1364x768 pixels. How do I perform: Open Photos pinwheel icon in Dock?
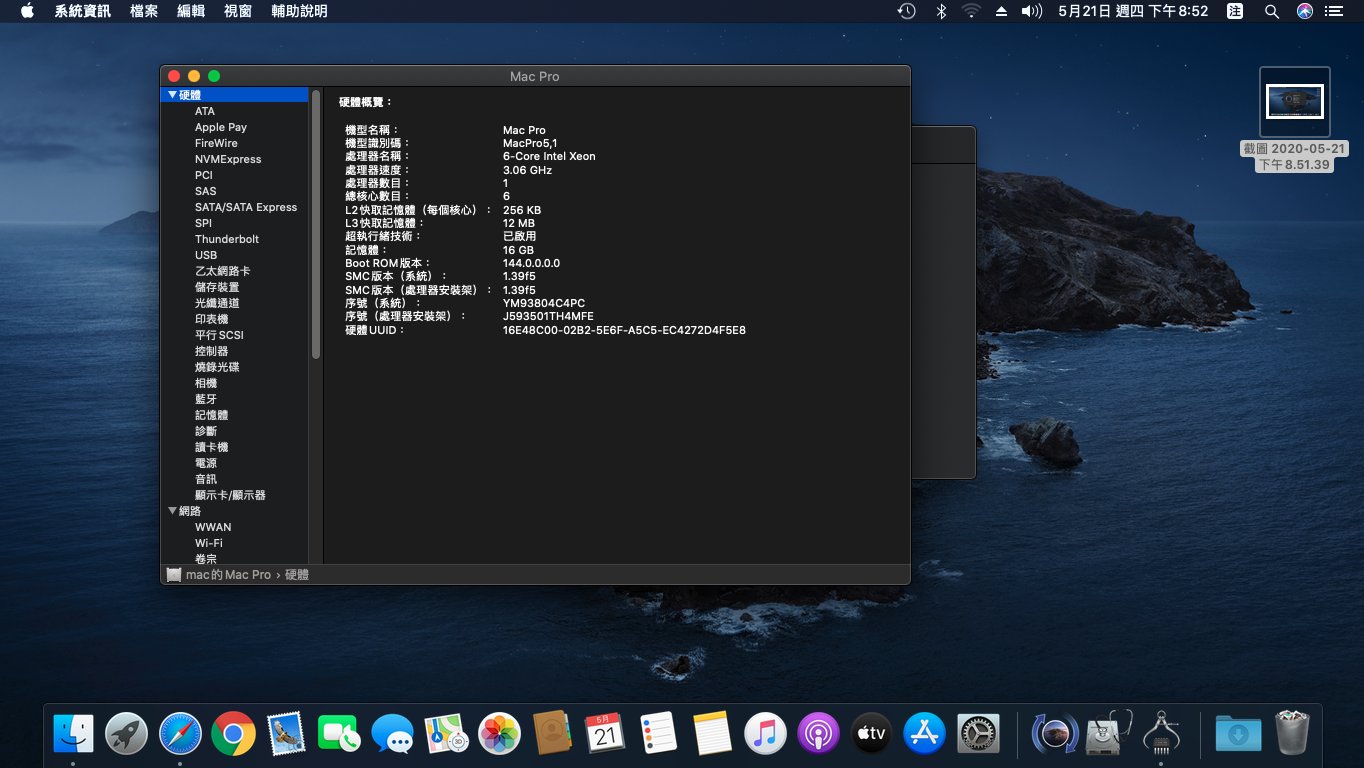point(499,734)
